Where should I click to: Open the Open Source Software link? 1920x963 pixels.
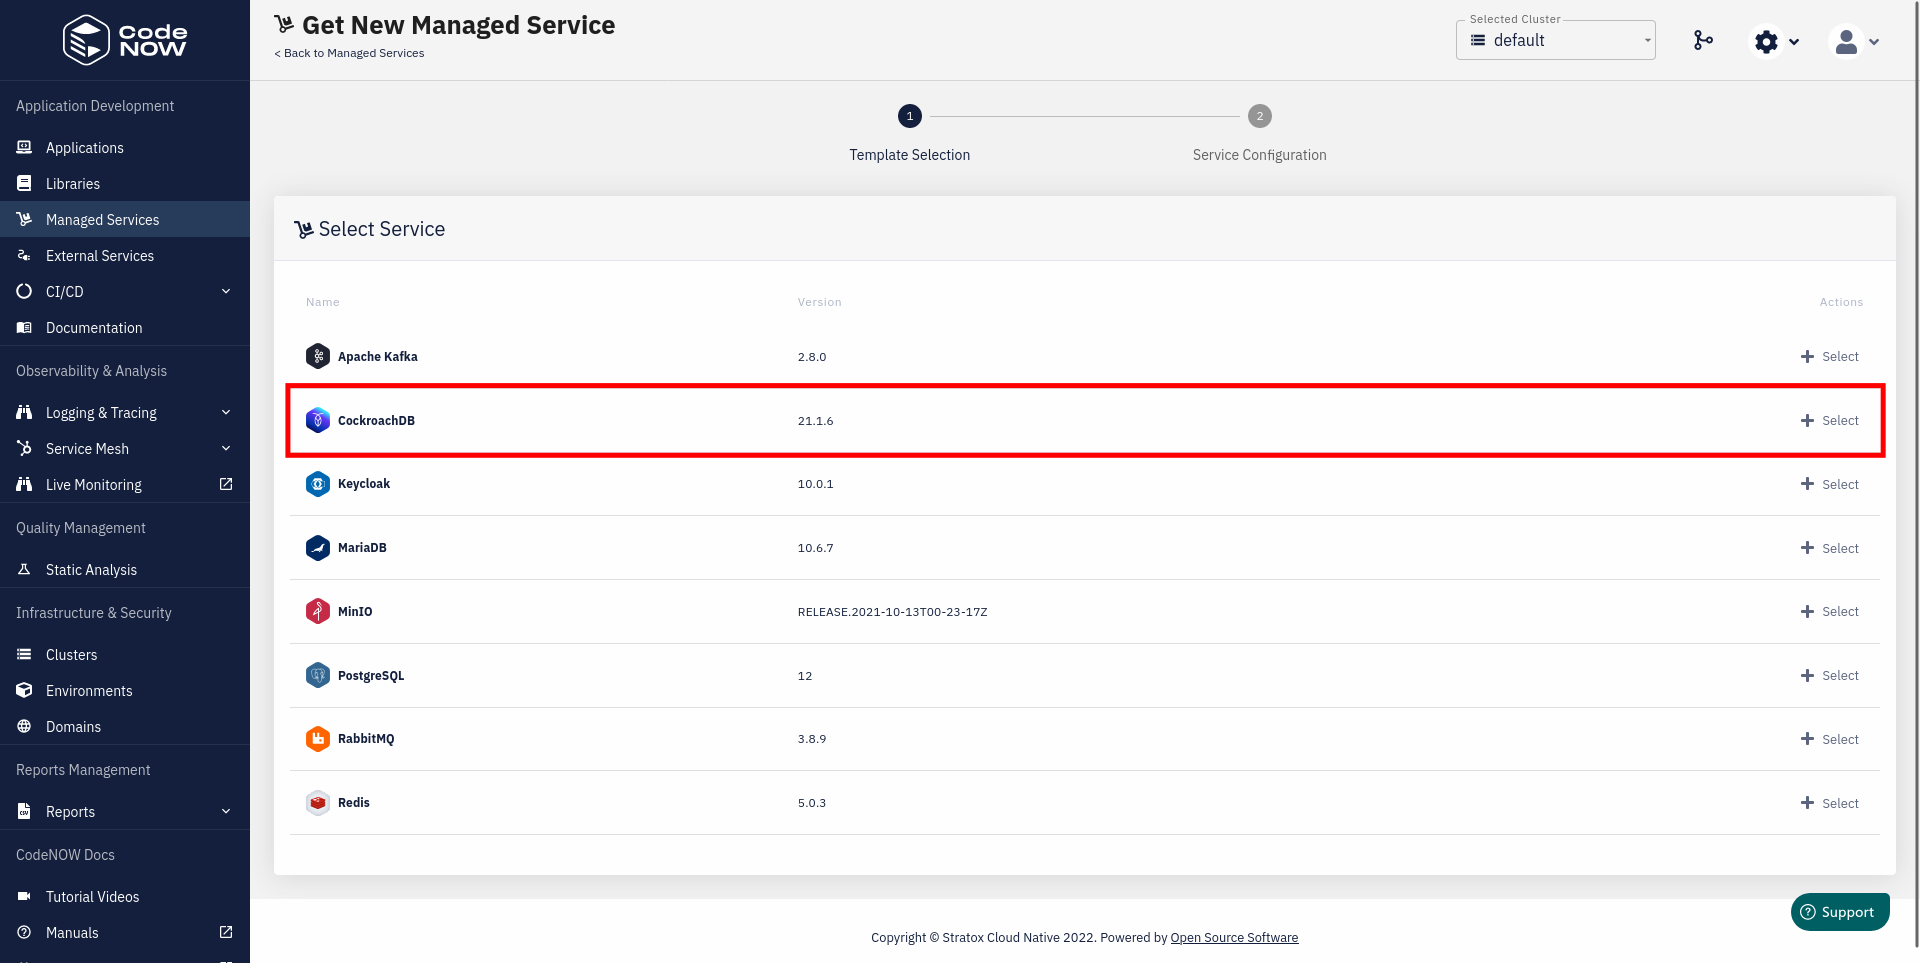(1234, 938)
